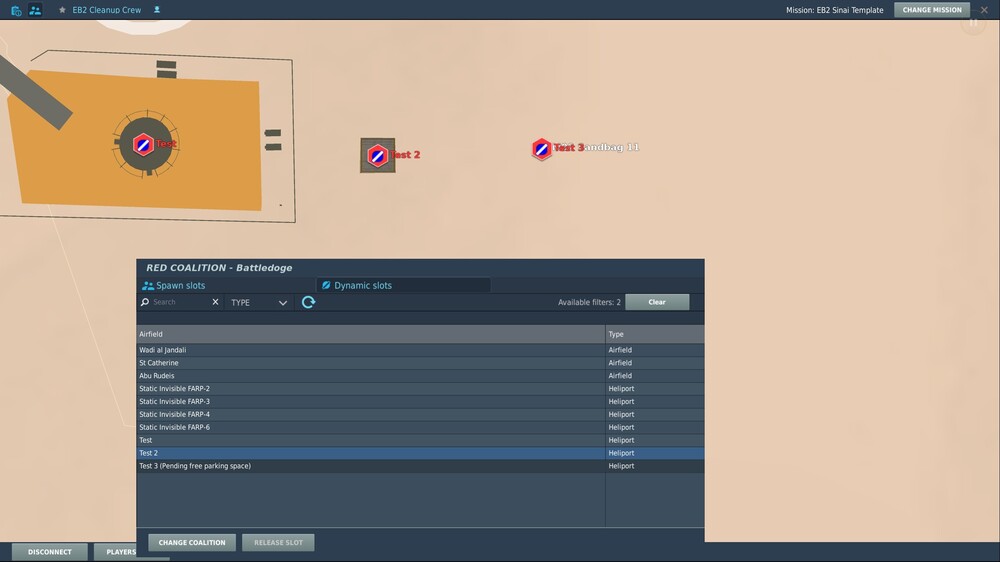The width and height of the screenshot is (1000, 562).
Task: Click the DISCONNECT button
Action: (50, 552)
